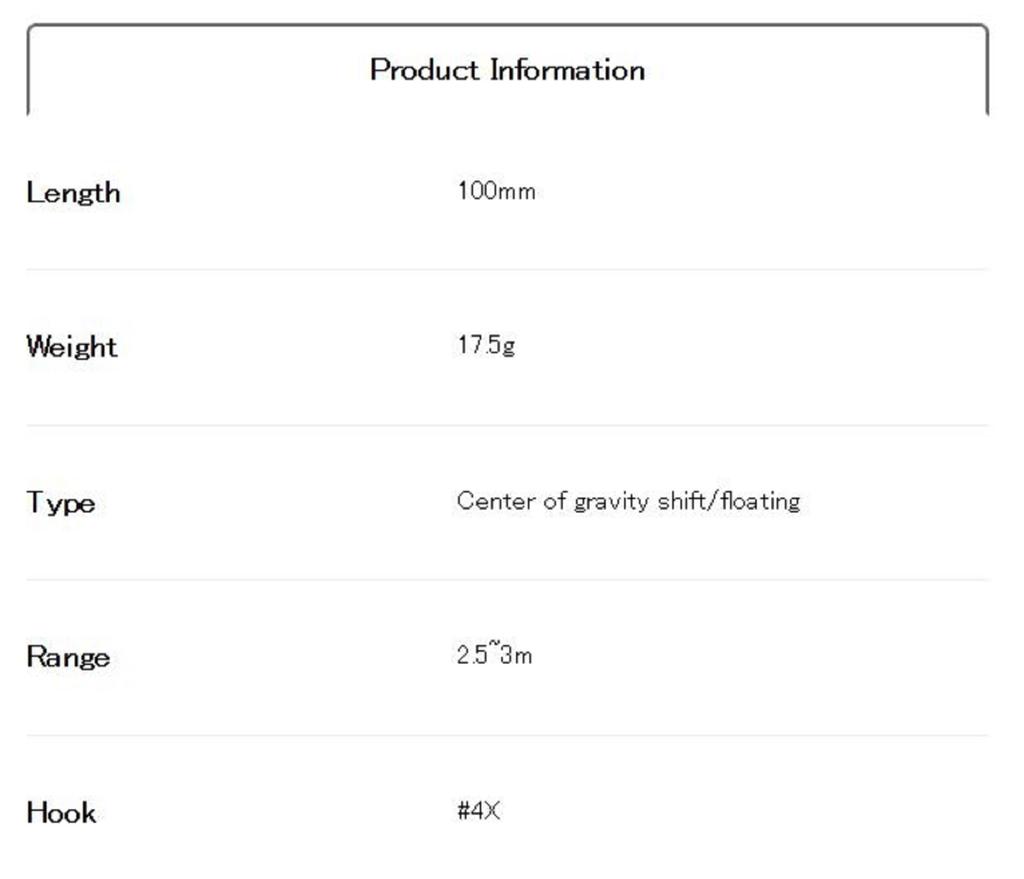Image resolution: width=1024 pixels, height=879 pixels.
Task: Select the Length row label
Action: [x=73, y=192]
